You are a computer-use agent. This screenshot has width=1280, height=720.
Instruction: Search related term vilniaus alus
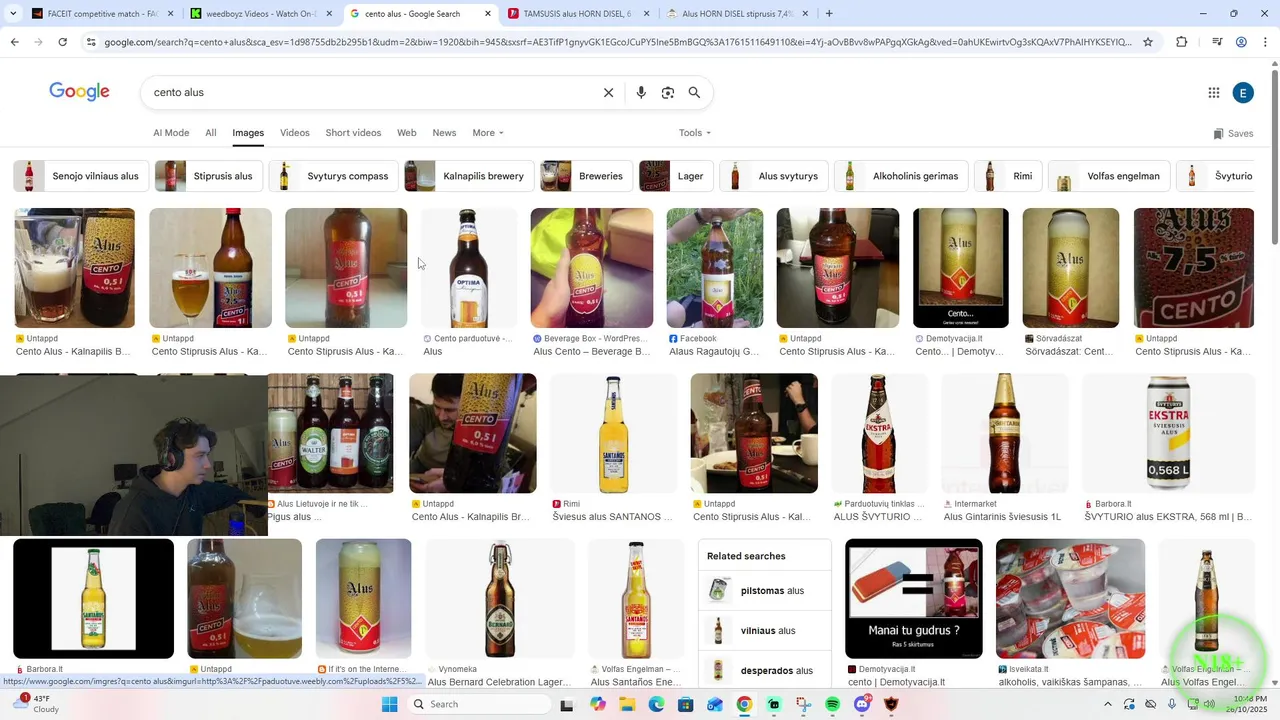point(765,631)
